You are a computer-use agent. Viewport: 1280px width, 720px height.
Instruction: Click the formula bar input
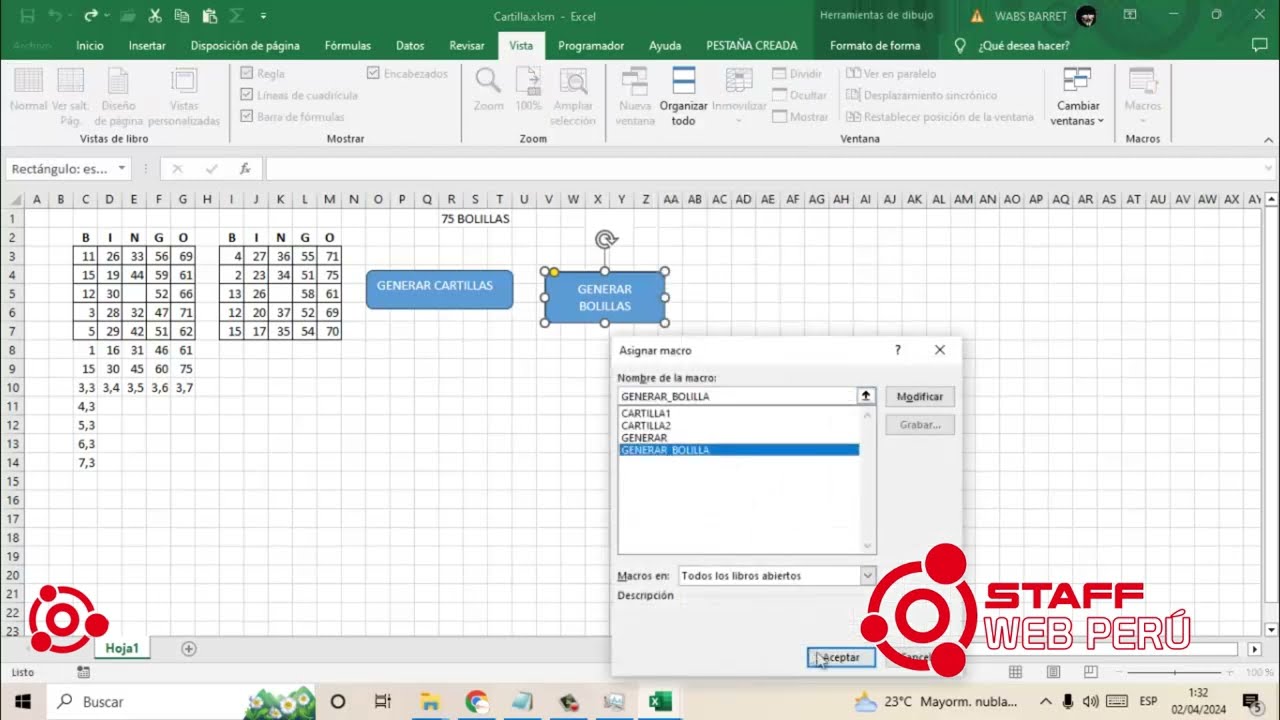tap(766, 169)
